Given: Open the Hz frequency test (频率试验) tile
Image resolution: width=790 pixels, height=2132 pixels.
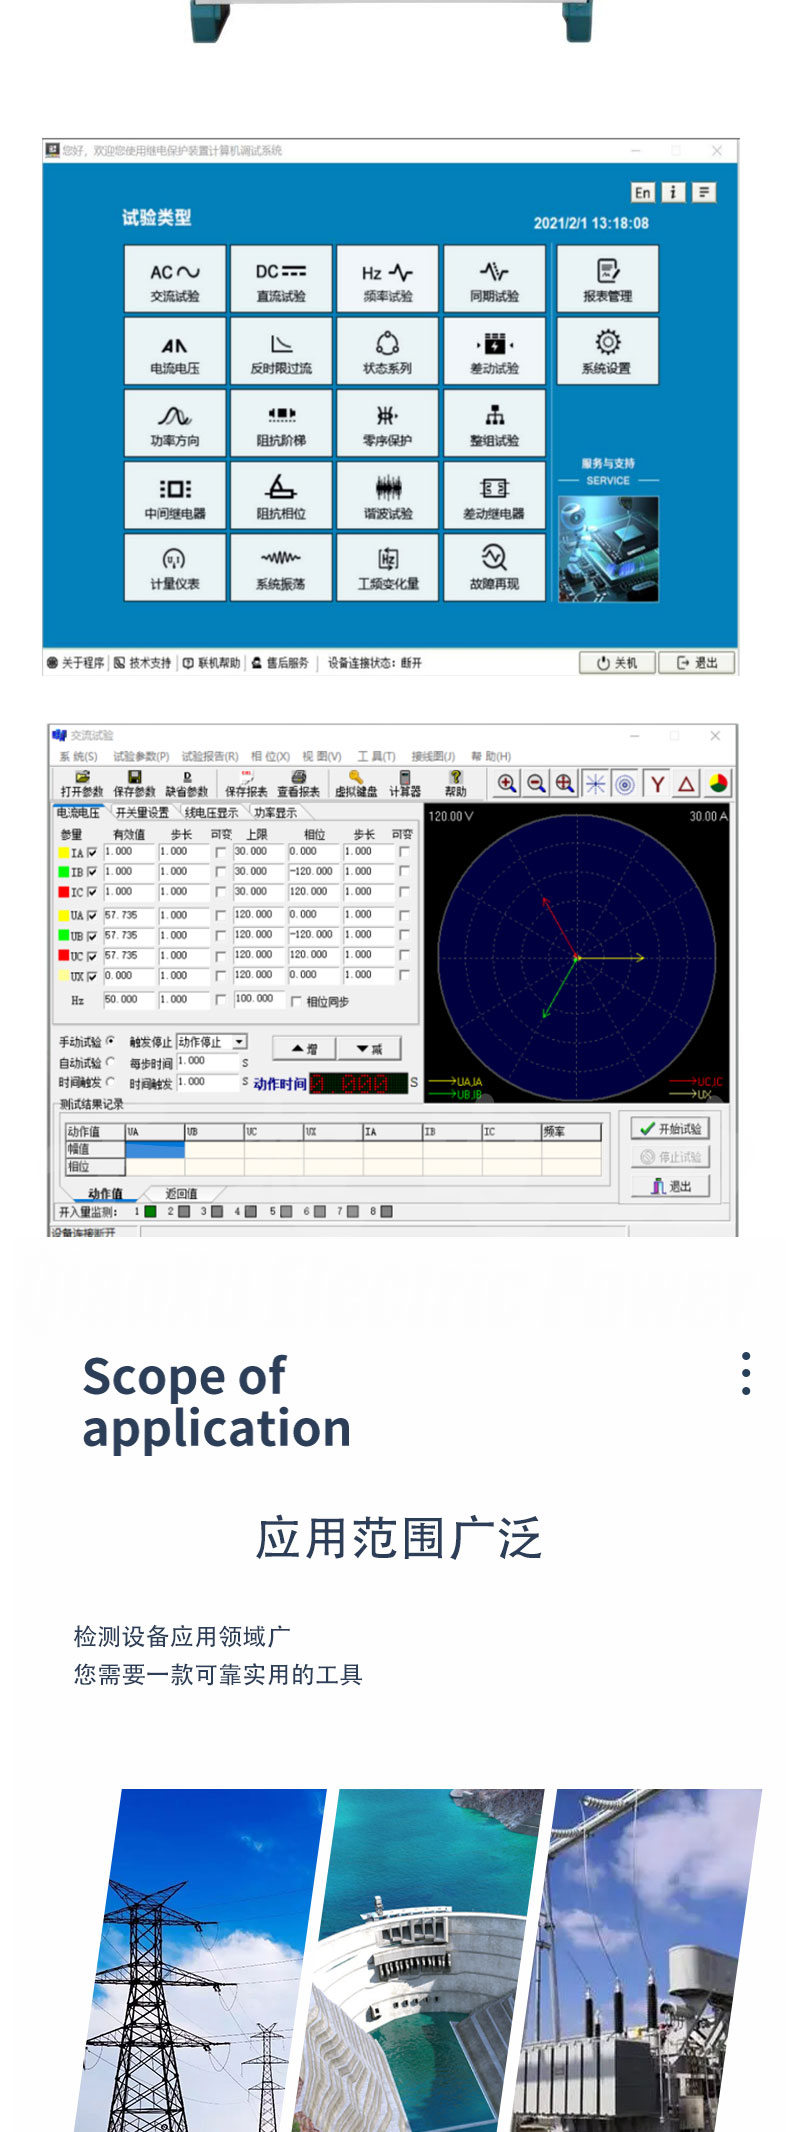Looking at the screenshot, I should pos(387,279).
